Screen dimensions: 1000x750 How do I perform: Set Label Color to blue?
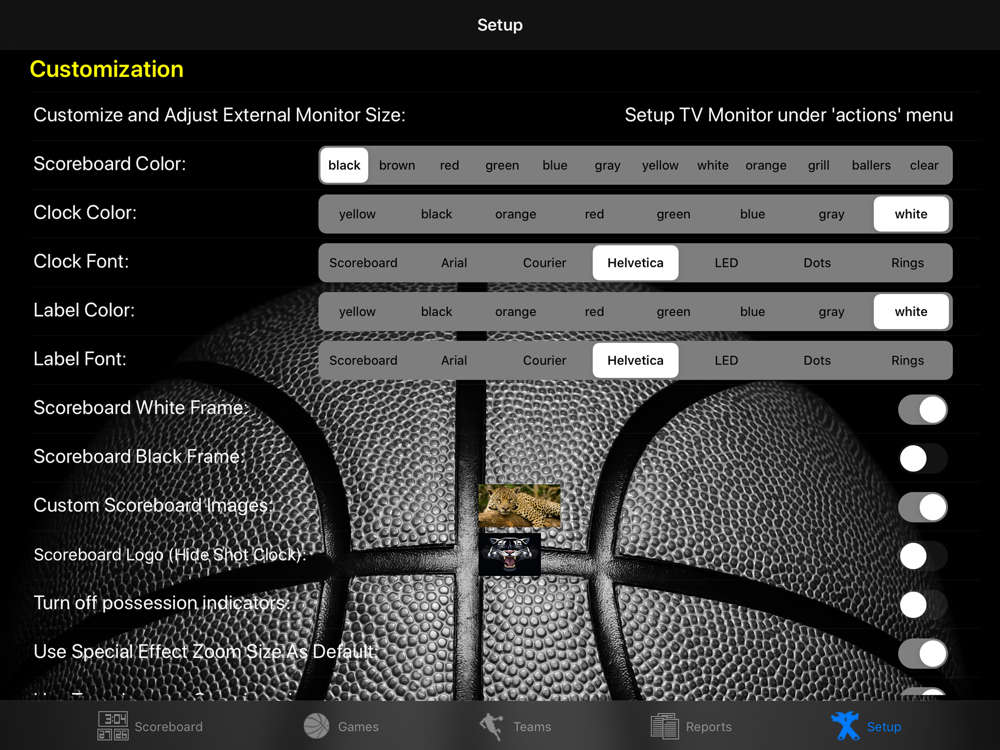point(753,312)
